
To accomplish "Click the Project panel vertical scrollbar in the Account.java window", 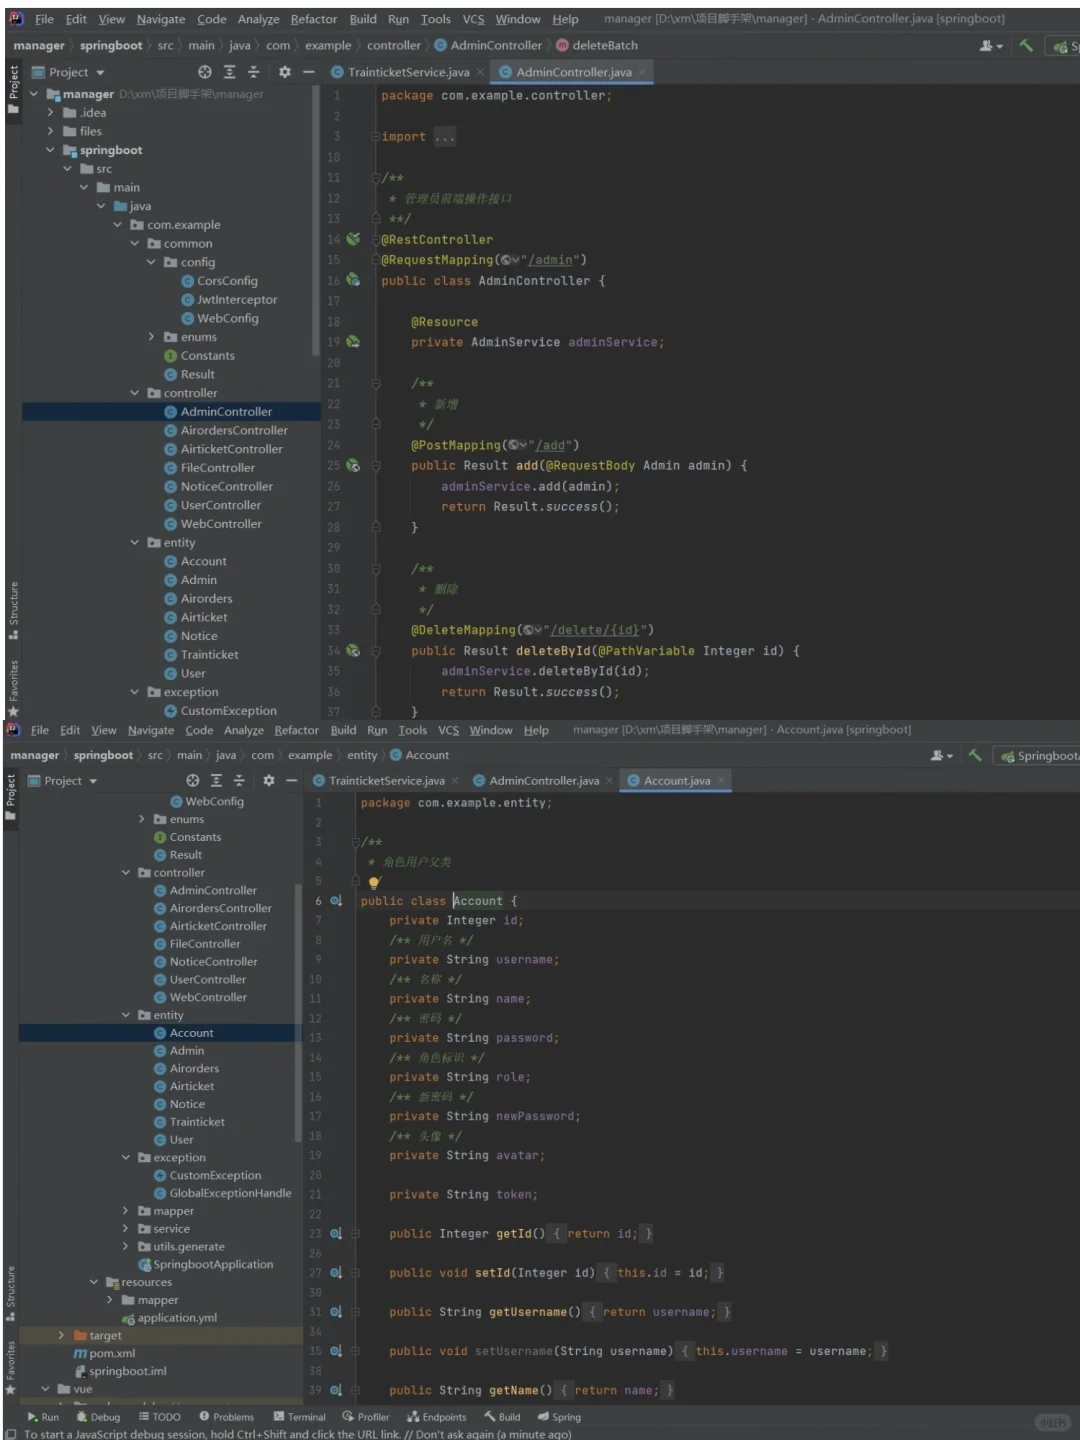I will tap(298, 1012).
